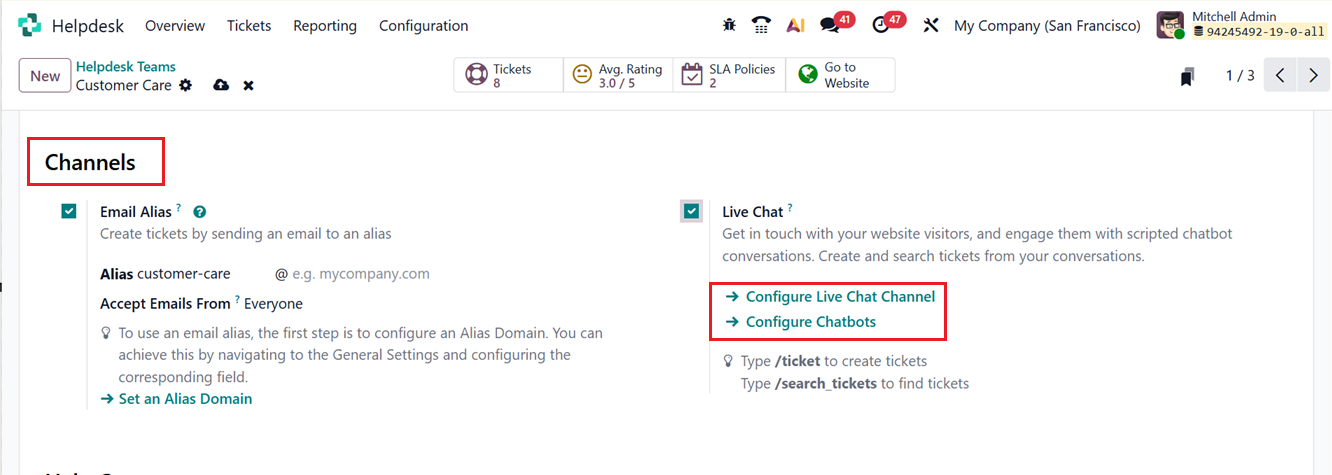Expand the Mitchell Admin user menu

point(1240,25)
